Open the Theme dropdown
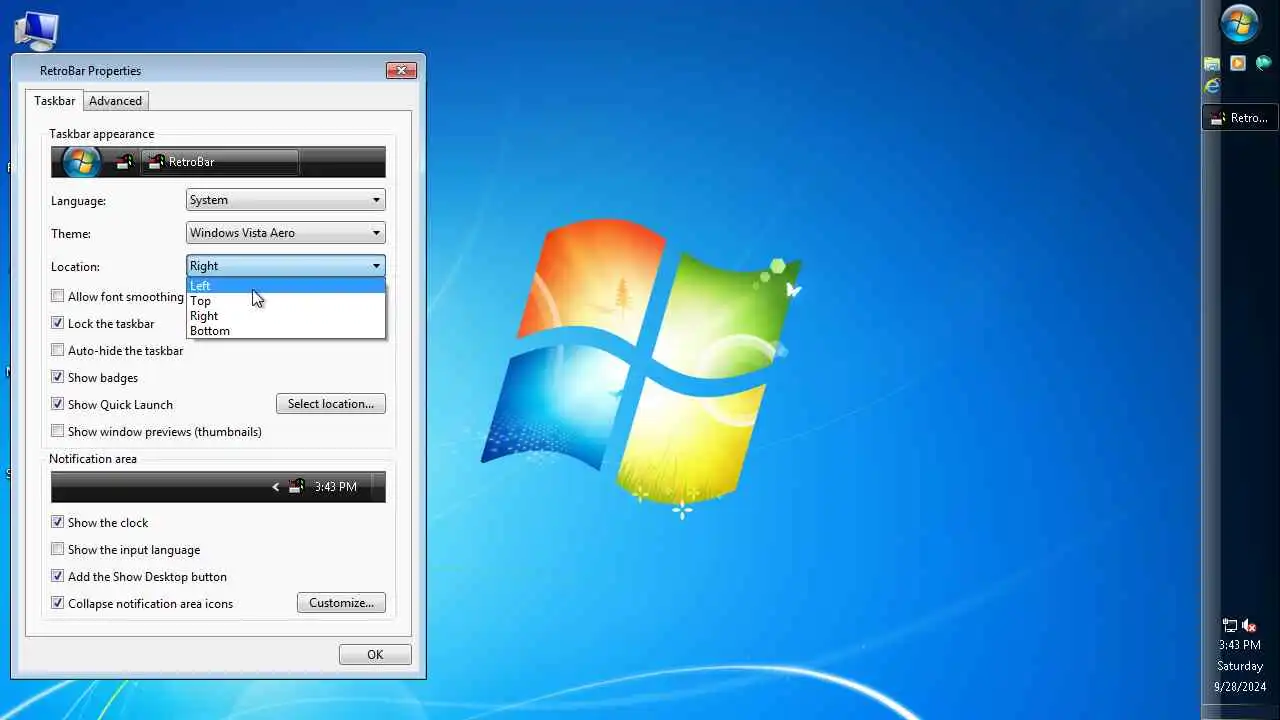The width and height of the screenshot is (1280, 720). pyautogui.click(x=286, y=233)
